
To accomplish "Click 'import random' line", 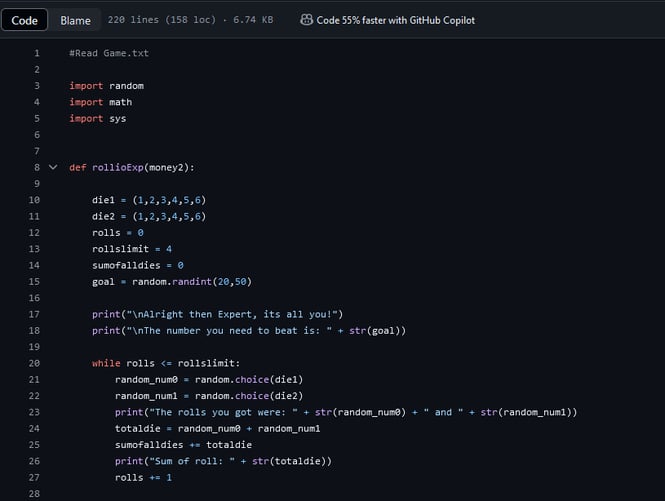I will point(106,86).
